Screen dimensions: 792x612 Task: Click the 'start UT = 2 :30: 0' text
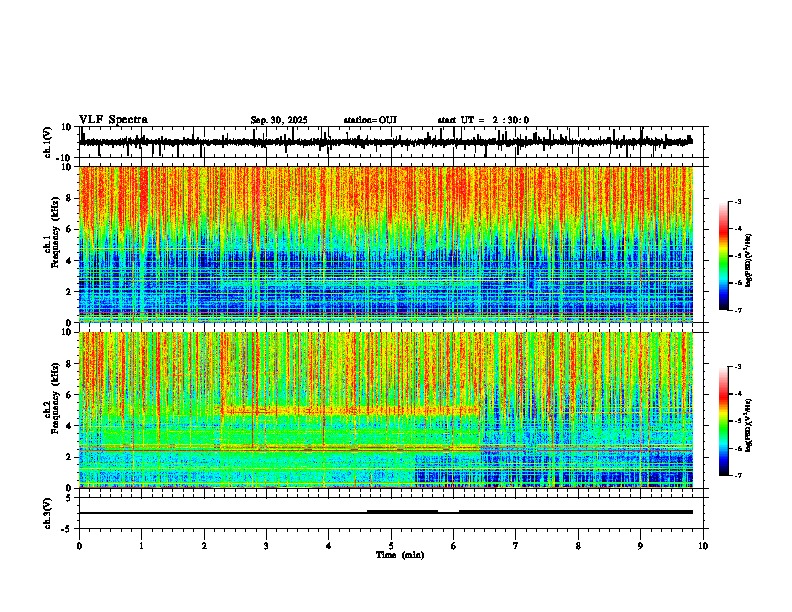[x=483, y=120]
